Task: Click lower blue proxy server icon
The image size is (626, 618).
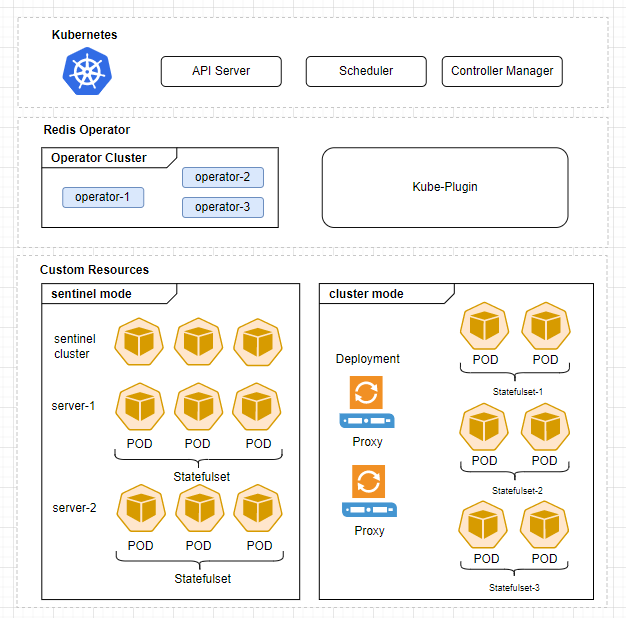Action: tap(369, 510)
